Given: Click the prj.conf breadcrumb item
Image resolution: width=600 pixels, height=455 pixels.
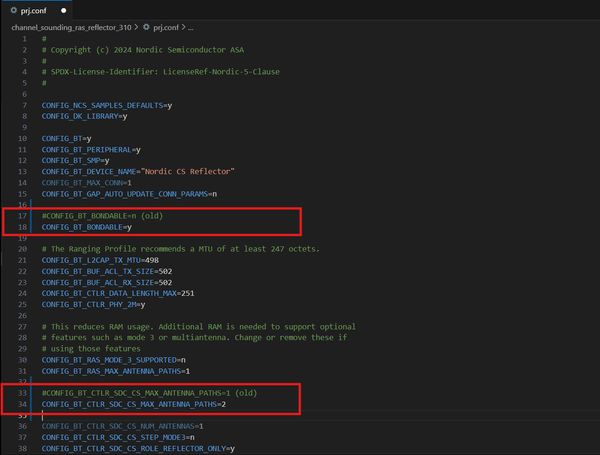Looking at the screenshot, I should point(167,27).
